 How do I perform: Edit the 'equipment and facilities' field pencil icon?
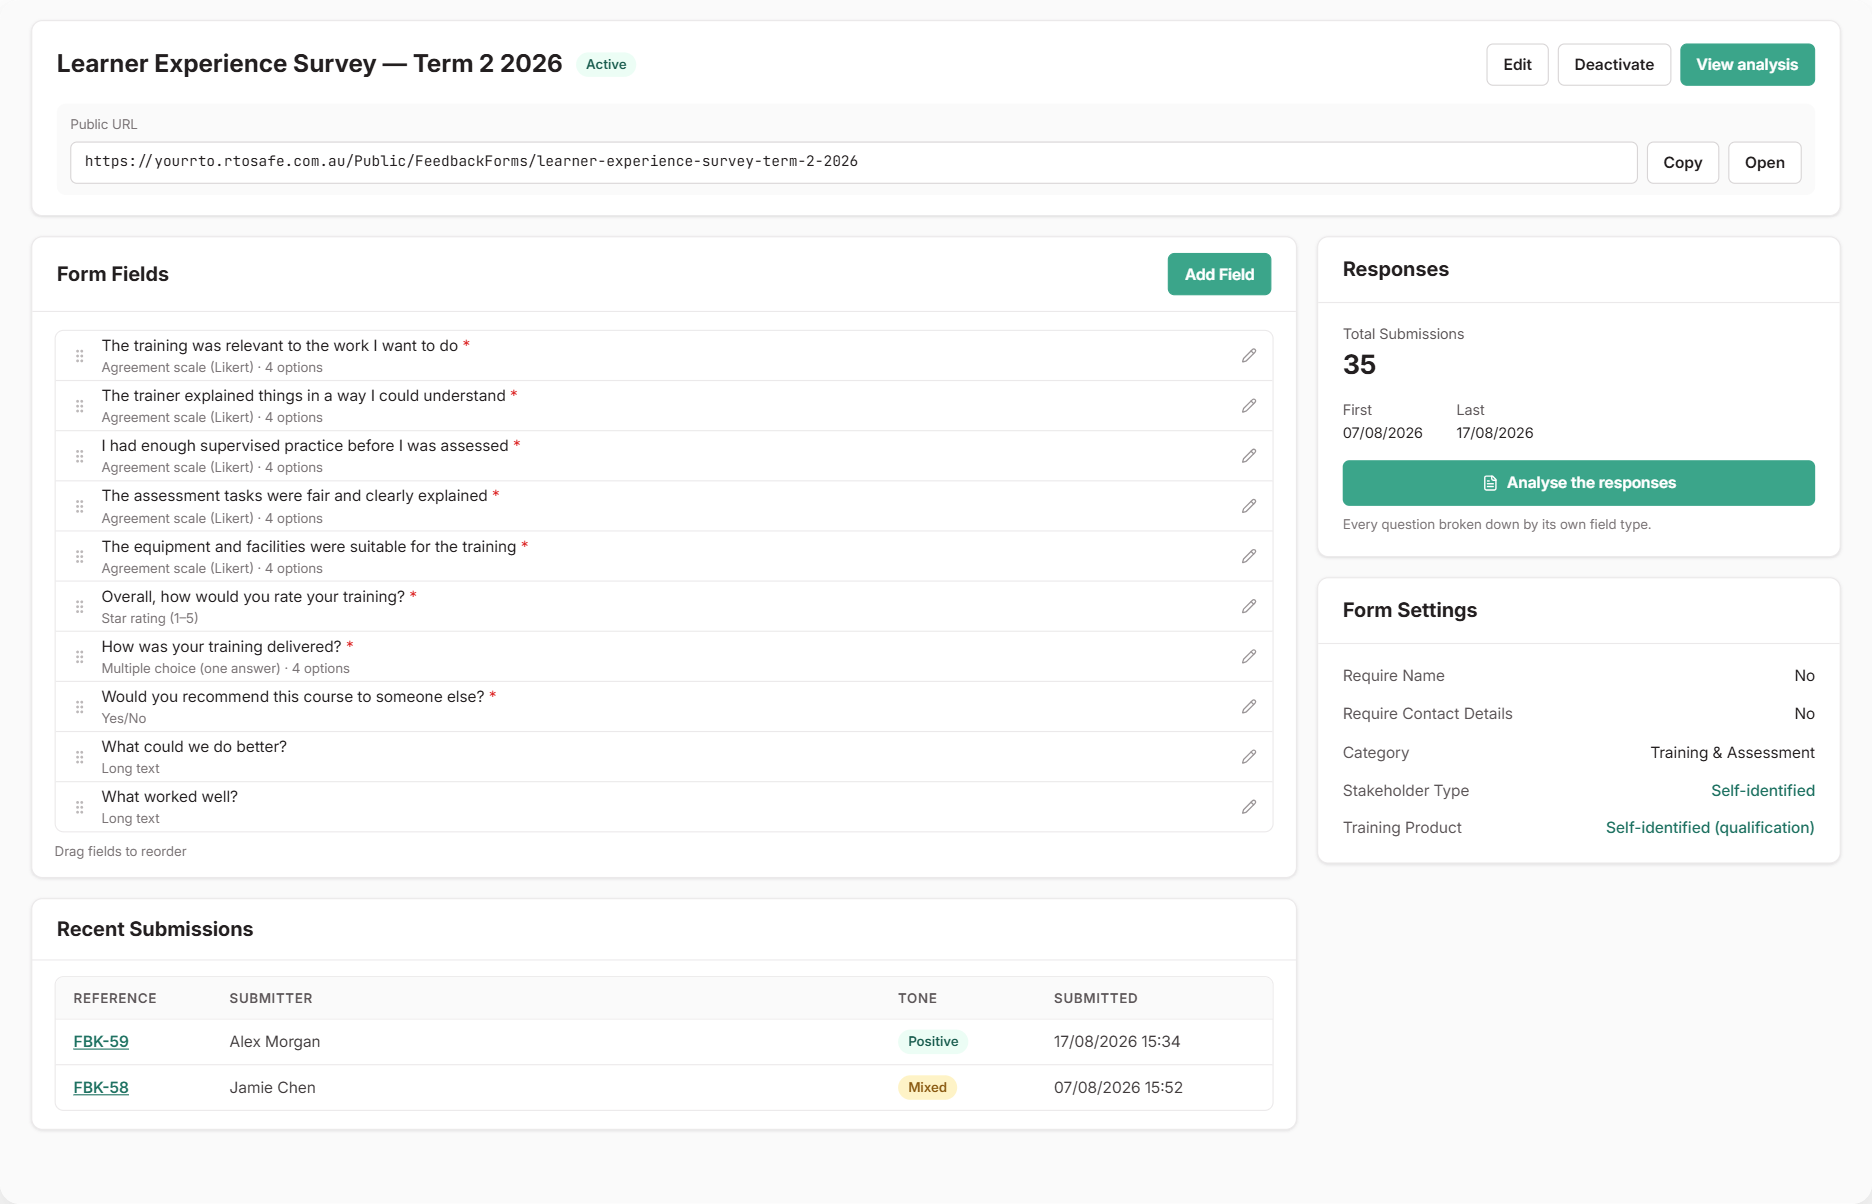(1248, 556)
